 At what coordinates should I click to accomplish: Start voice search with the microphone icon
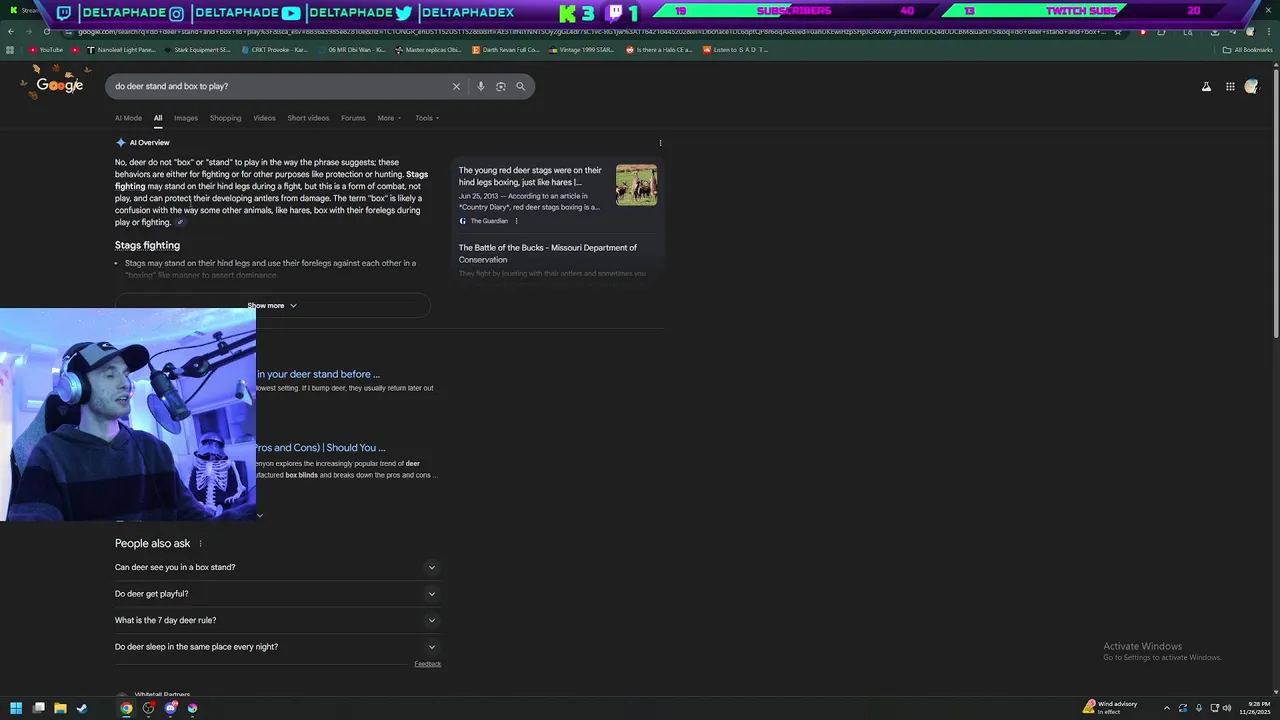coord(481,86)
